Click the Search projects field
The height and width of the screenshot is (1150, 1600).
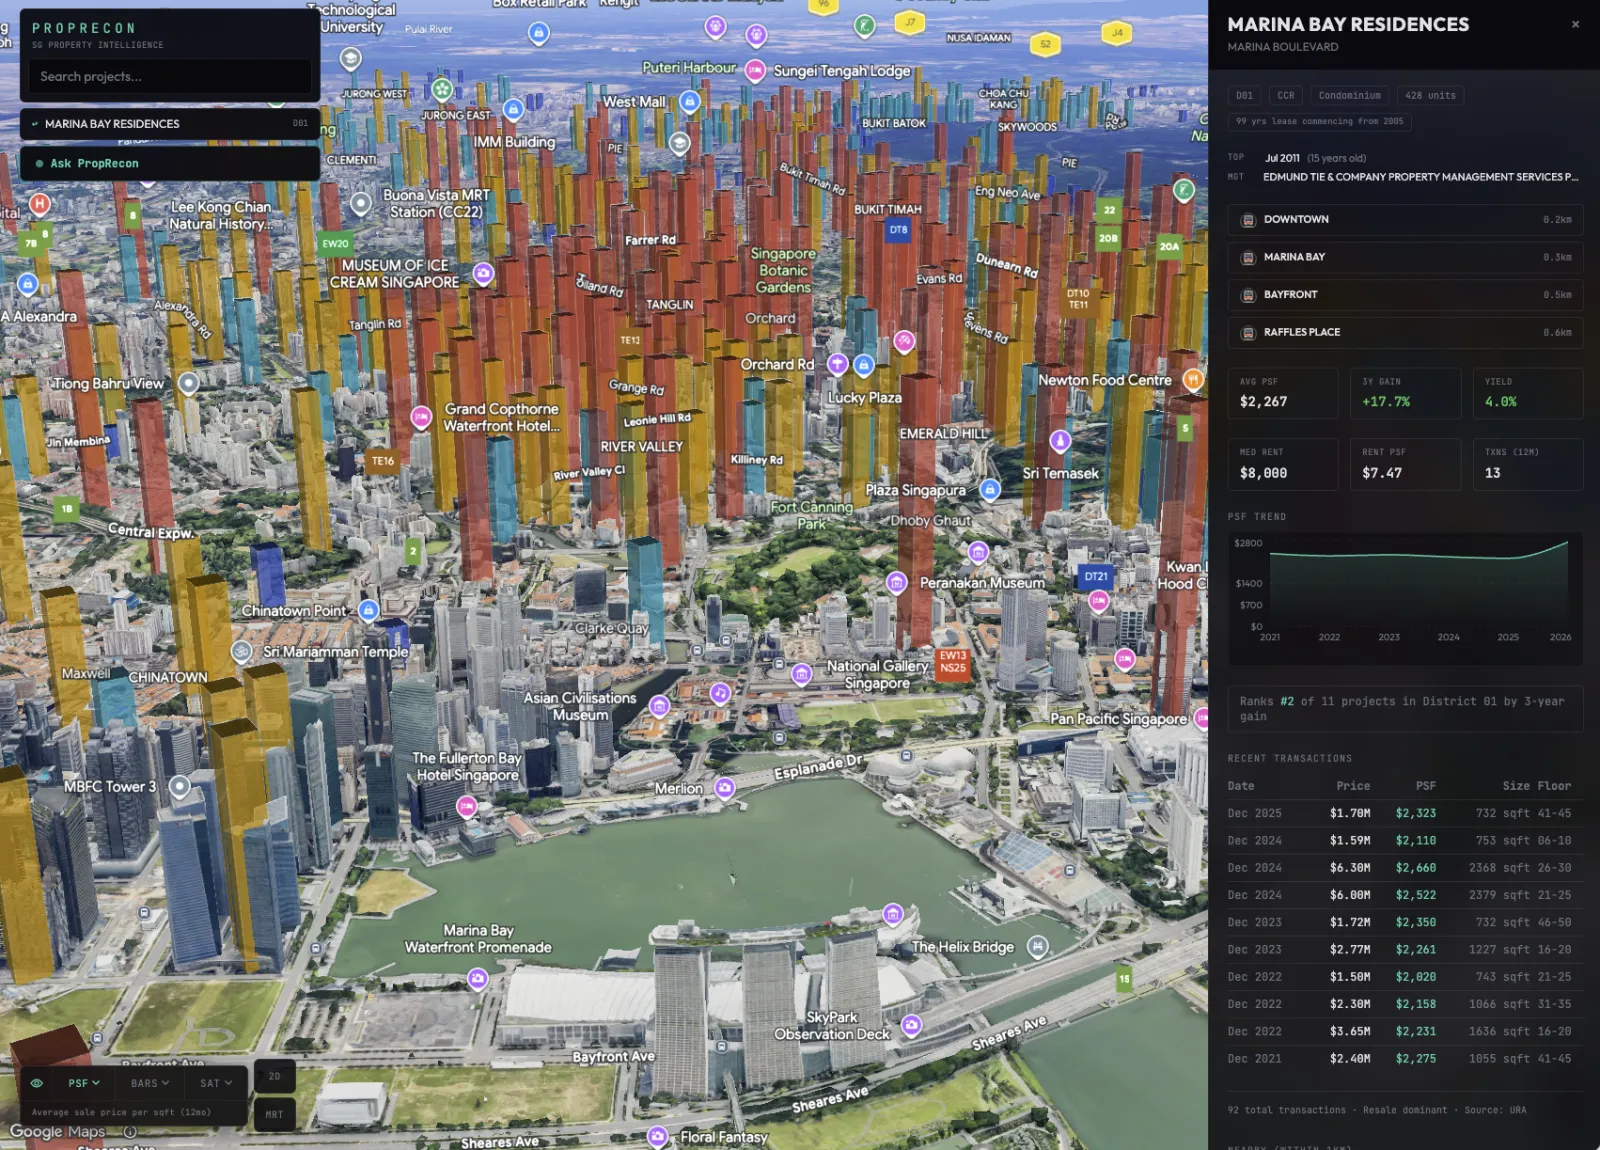(170, 76)
